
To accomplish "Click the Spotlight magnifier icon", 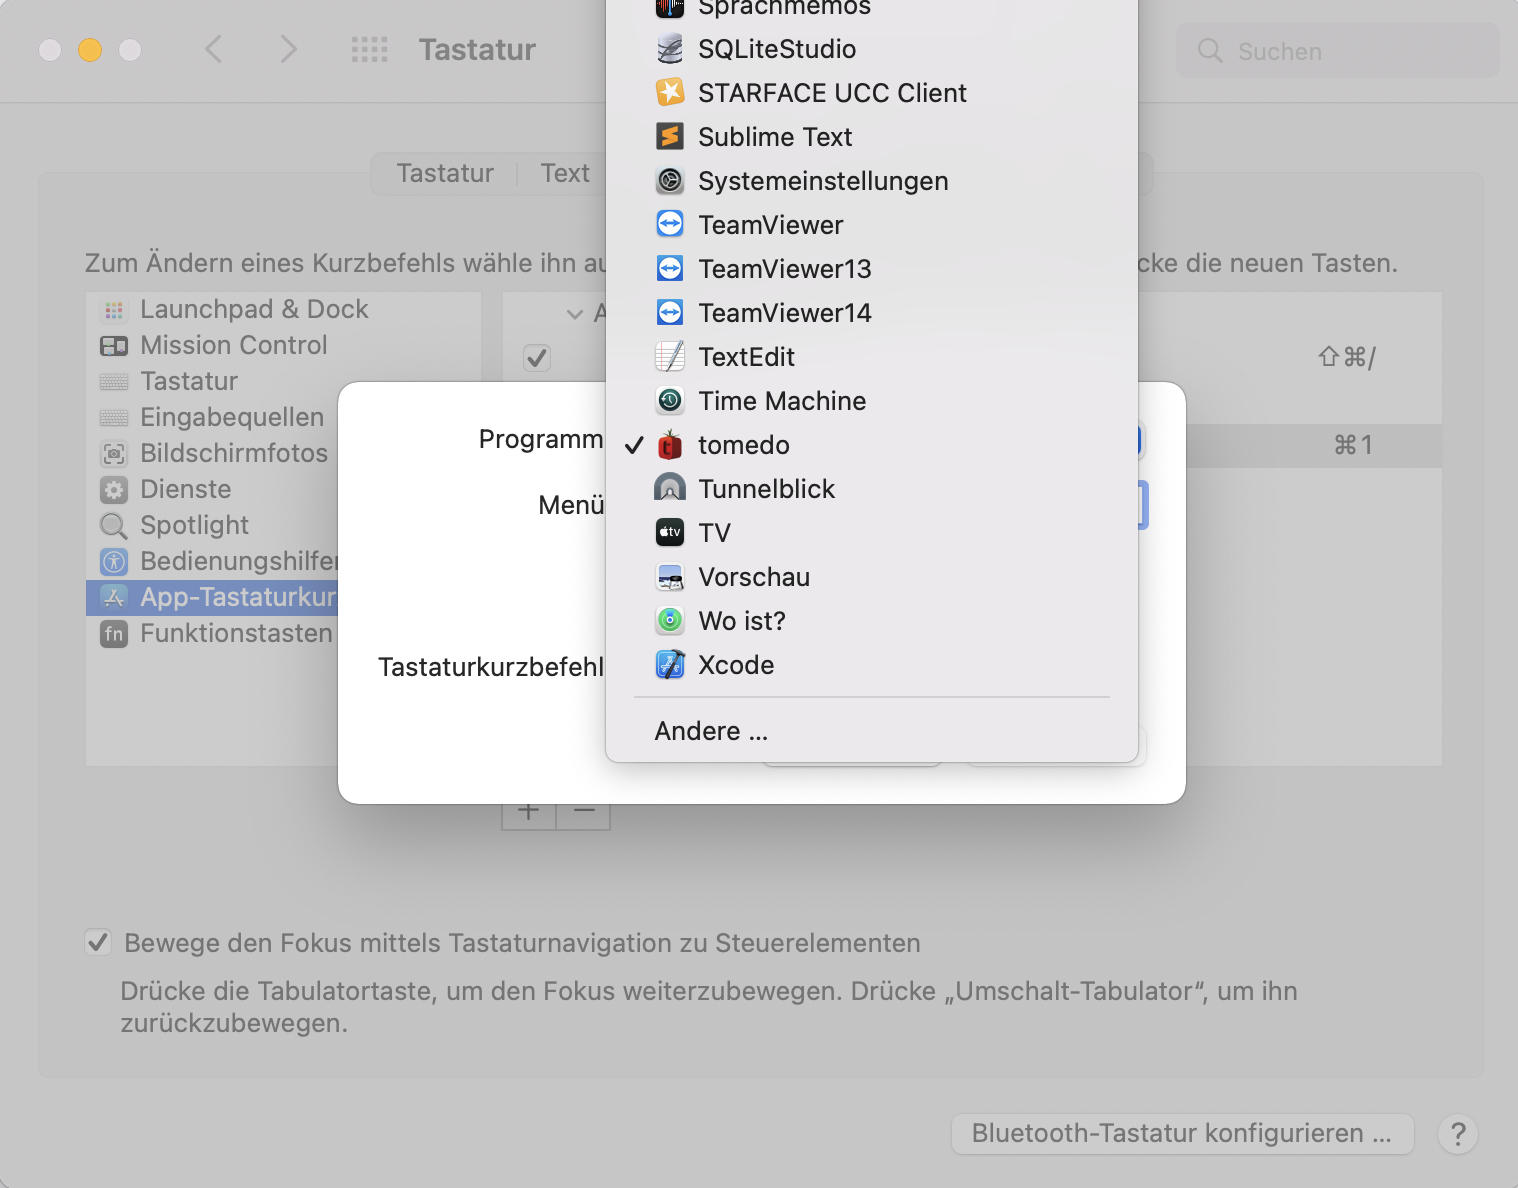I will [x=114, y=526].
